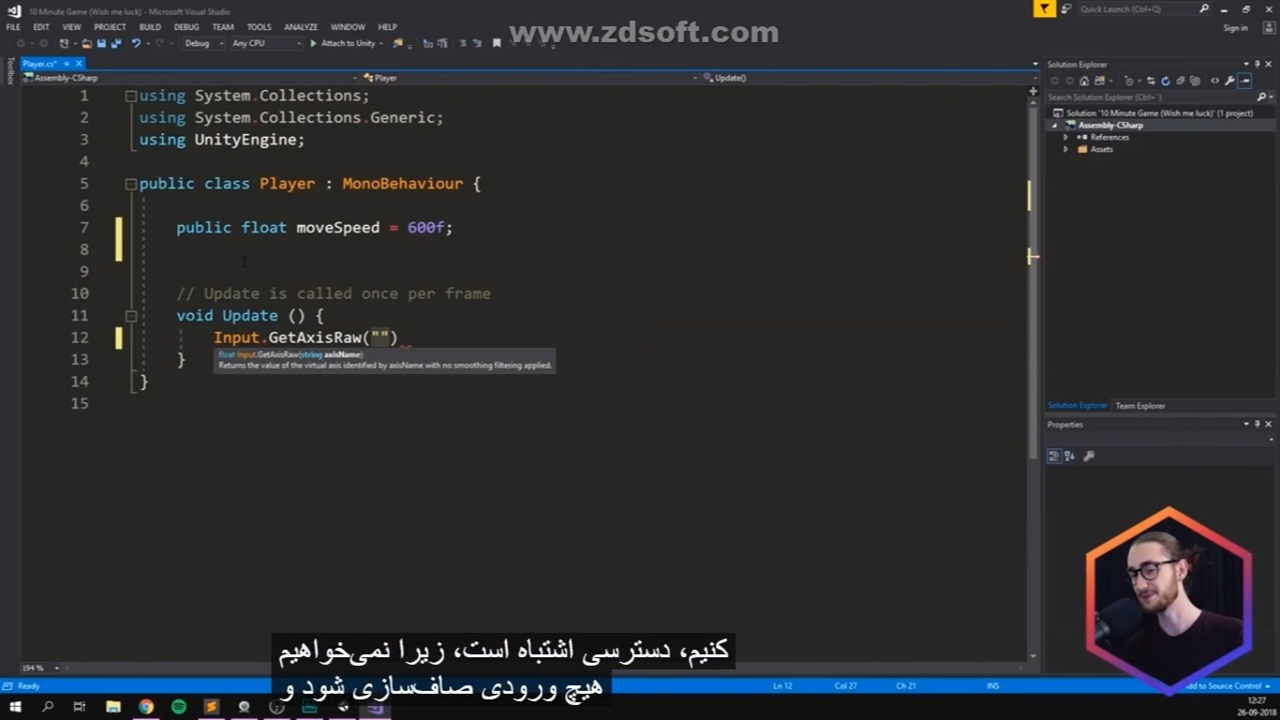Switch to the Team Explorer tab
1280x720 pixels.
click(1140, 406)
